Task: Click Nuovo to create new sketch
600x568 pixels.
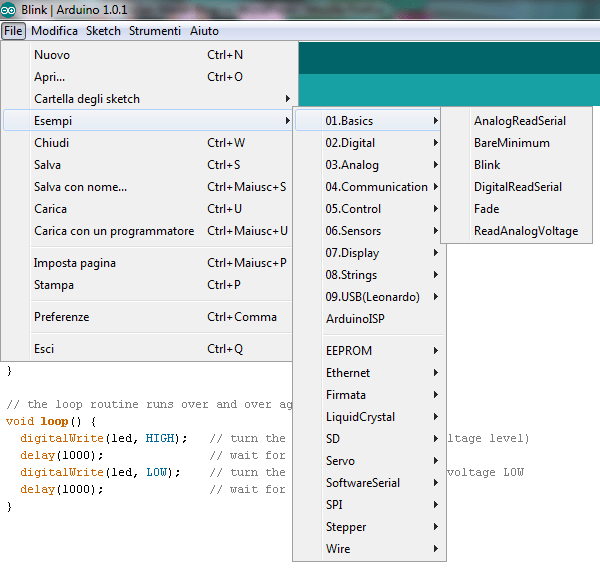Action: (52, 55)
